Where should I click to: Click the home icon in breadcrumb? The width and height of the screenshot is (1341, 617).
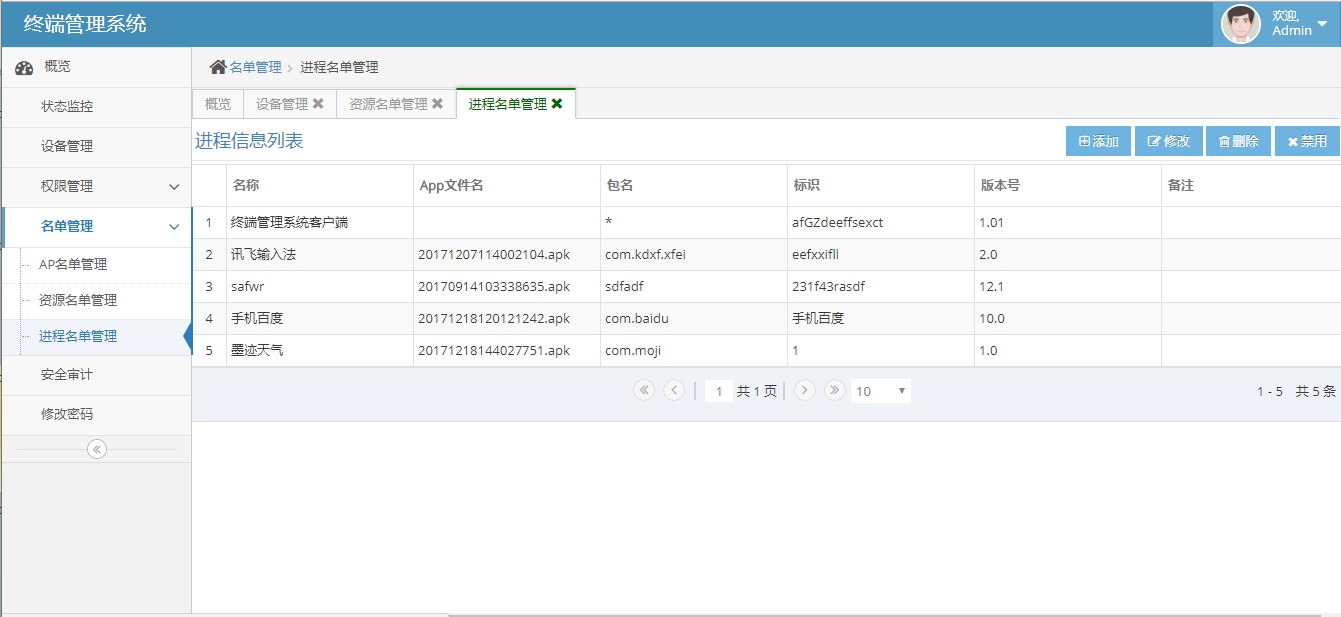[x=218, y=67]
